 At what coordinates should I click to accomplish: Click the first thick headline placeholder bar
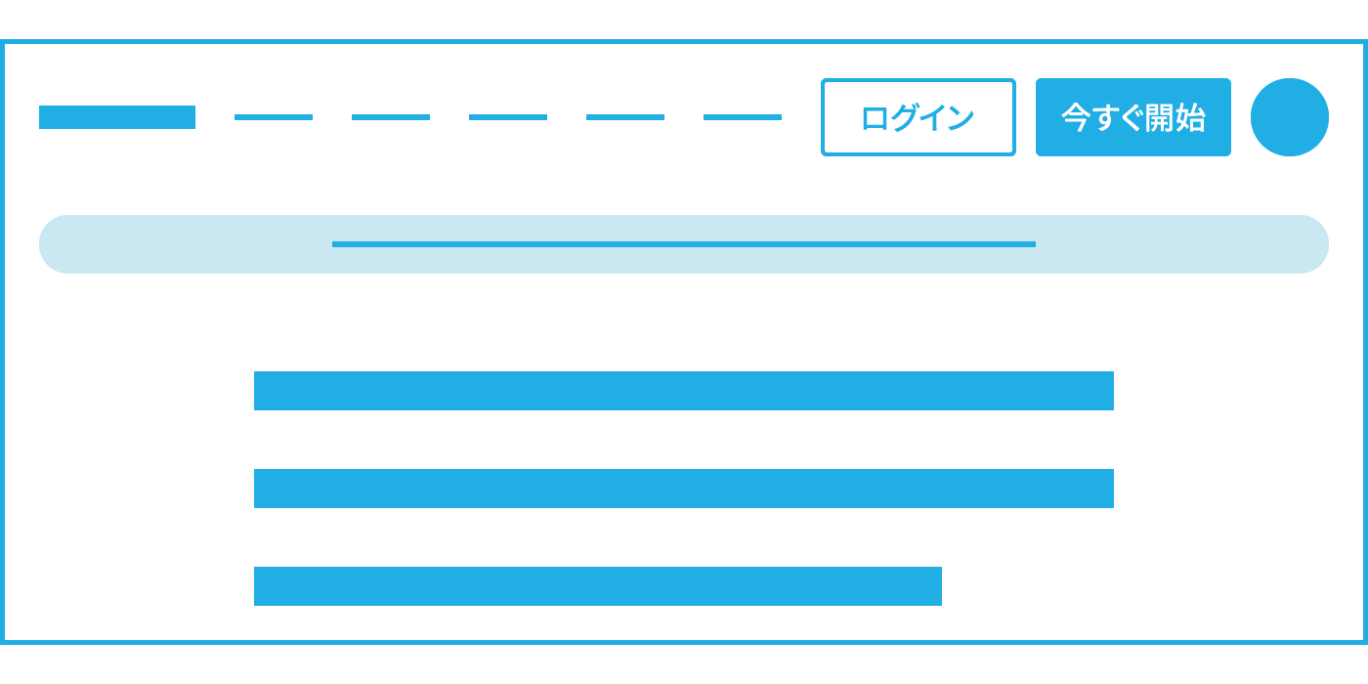coord(684,391)
